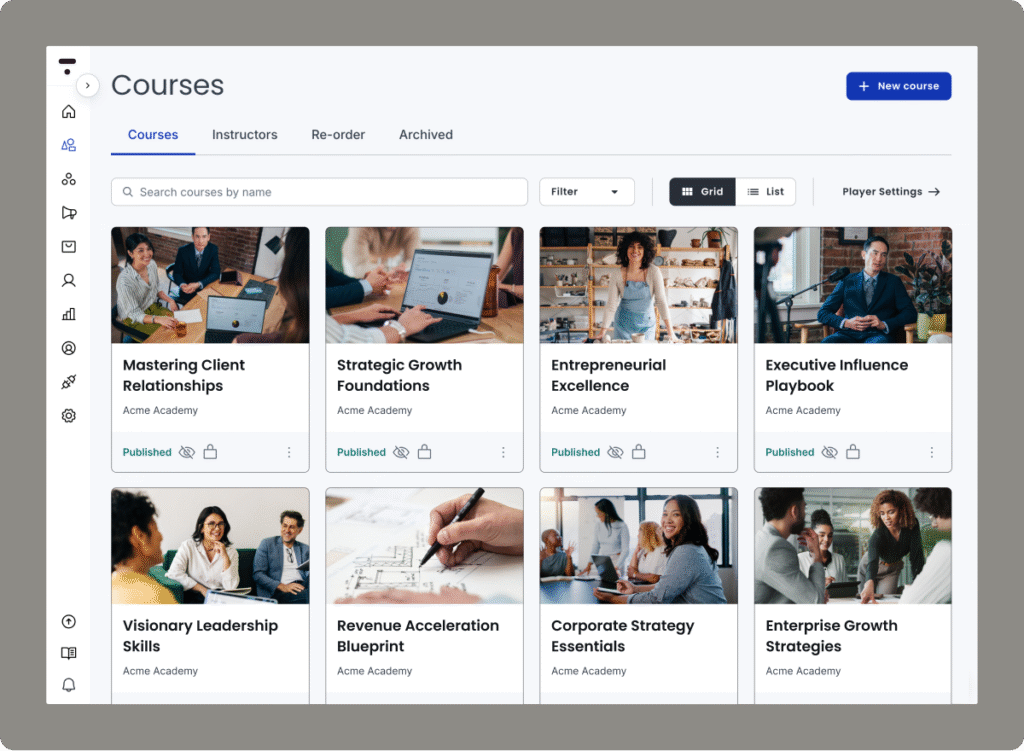Click the inbox envelope icon in the sidebar

coord(68,246)
